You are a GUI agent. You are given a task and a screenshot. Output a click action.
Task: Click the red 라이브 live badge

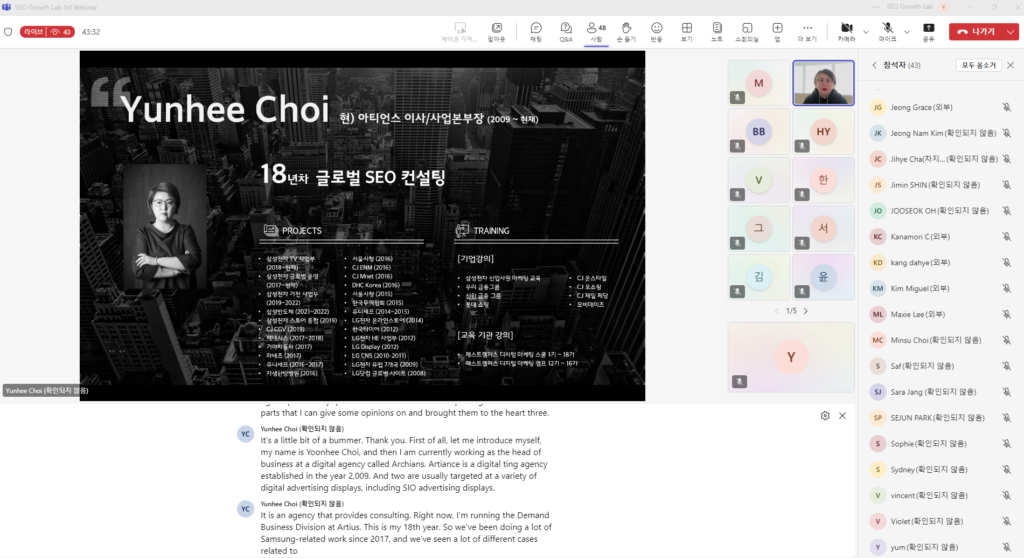[x=47, y=31]
